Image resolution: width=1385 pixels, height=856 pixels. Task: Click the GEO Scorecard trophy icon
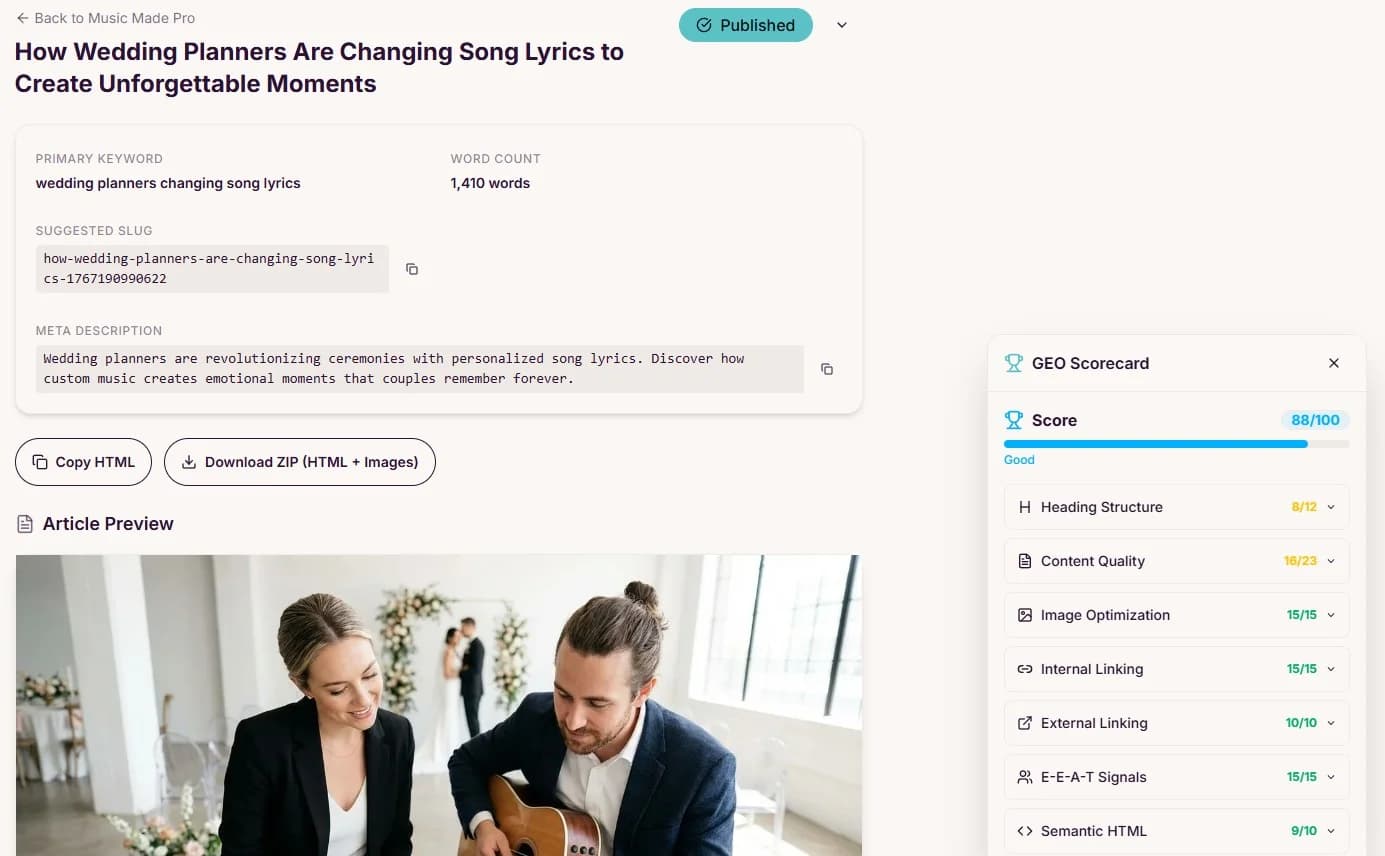[x=1014, y=363]
